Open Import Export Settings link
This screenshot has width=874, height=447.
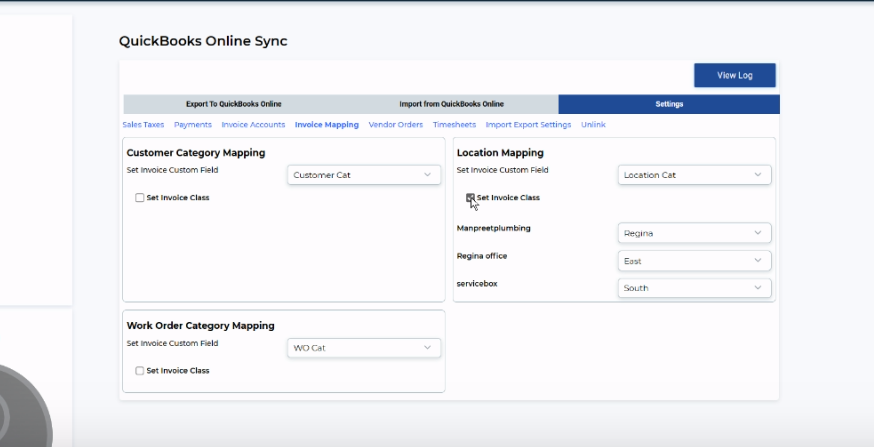(528, 125)
